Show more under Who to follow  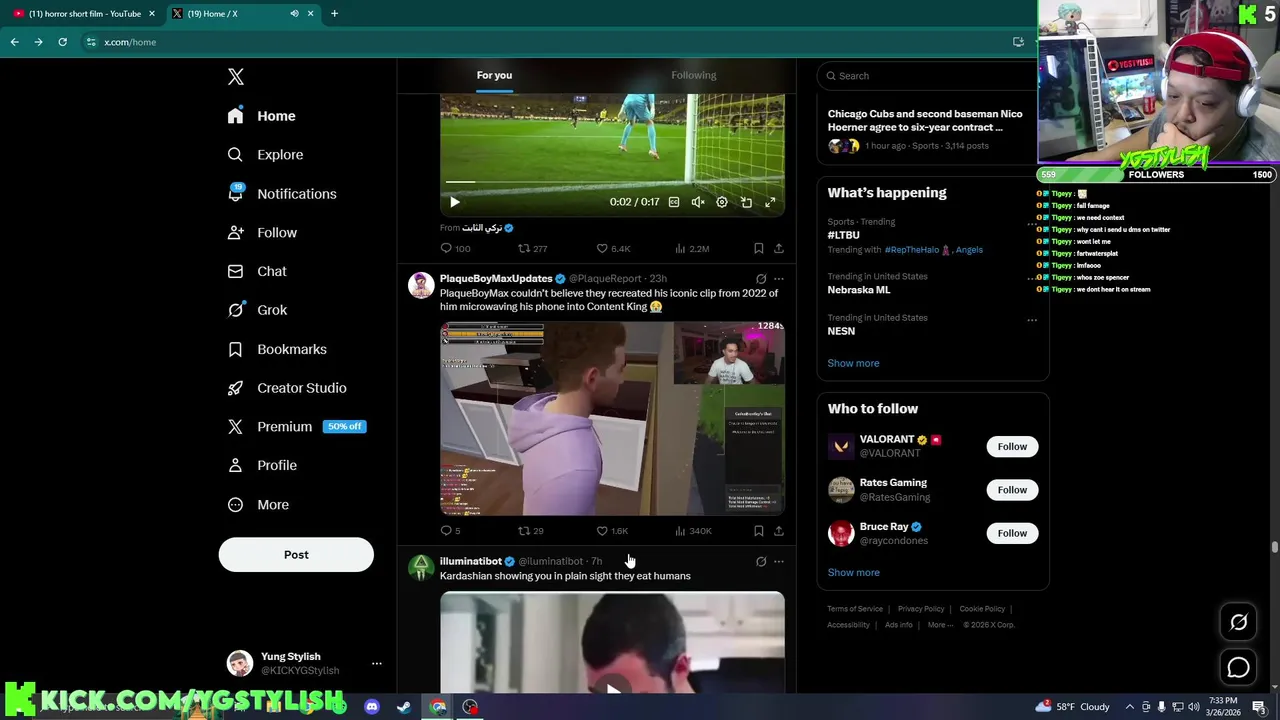[x=853, y=573]
